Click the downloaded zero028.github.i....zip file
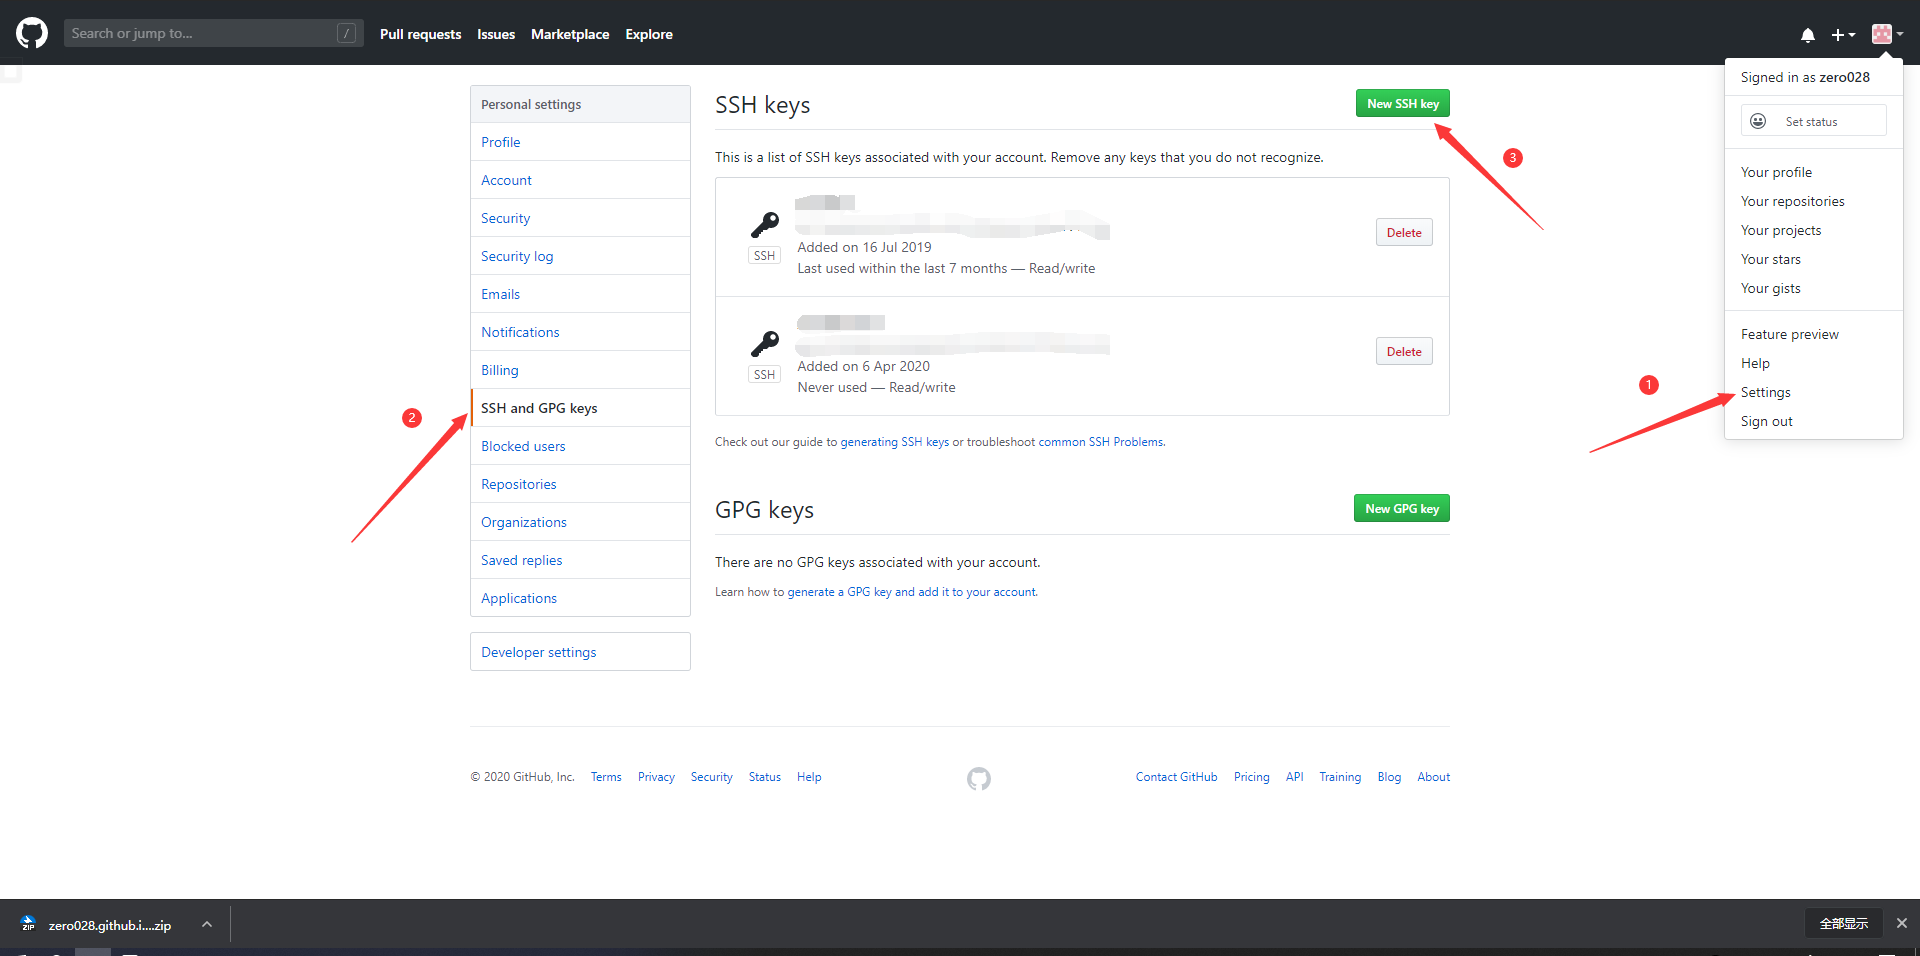The height and width of the screenshot is (956, 1920). (x=110, y=925)
